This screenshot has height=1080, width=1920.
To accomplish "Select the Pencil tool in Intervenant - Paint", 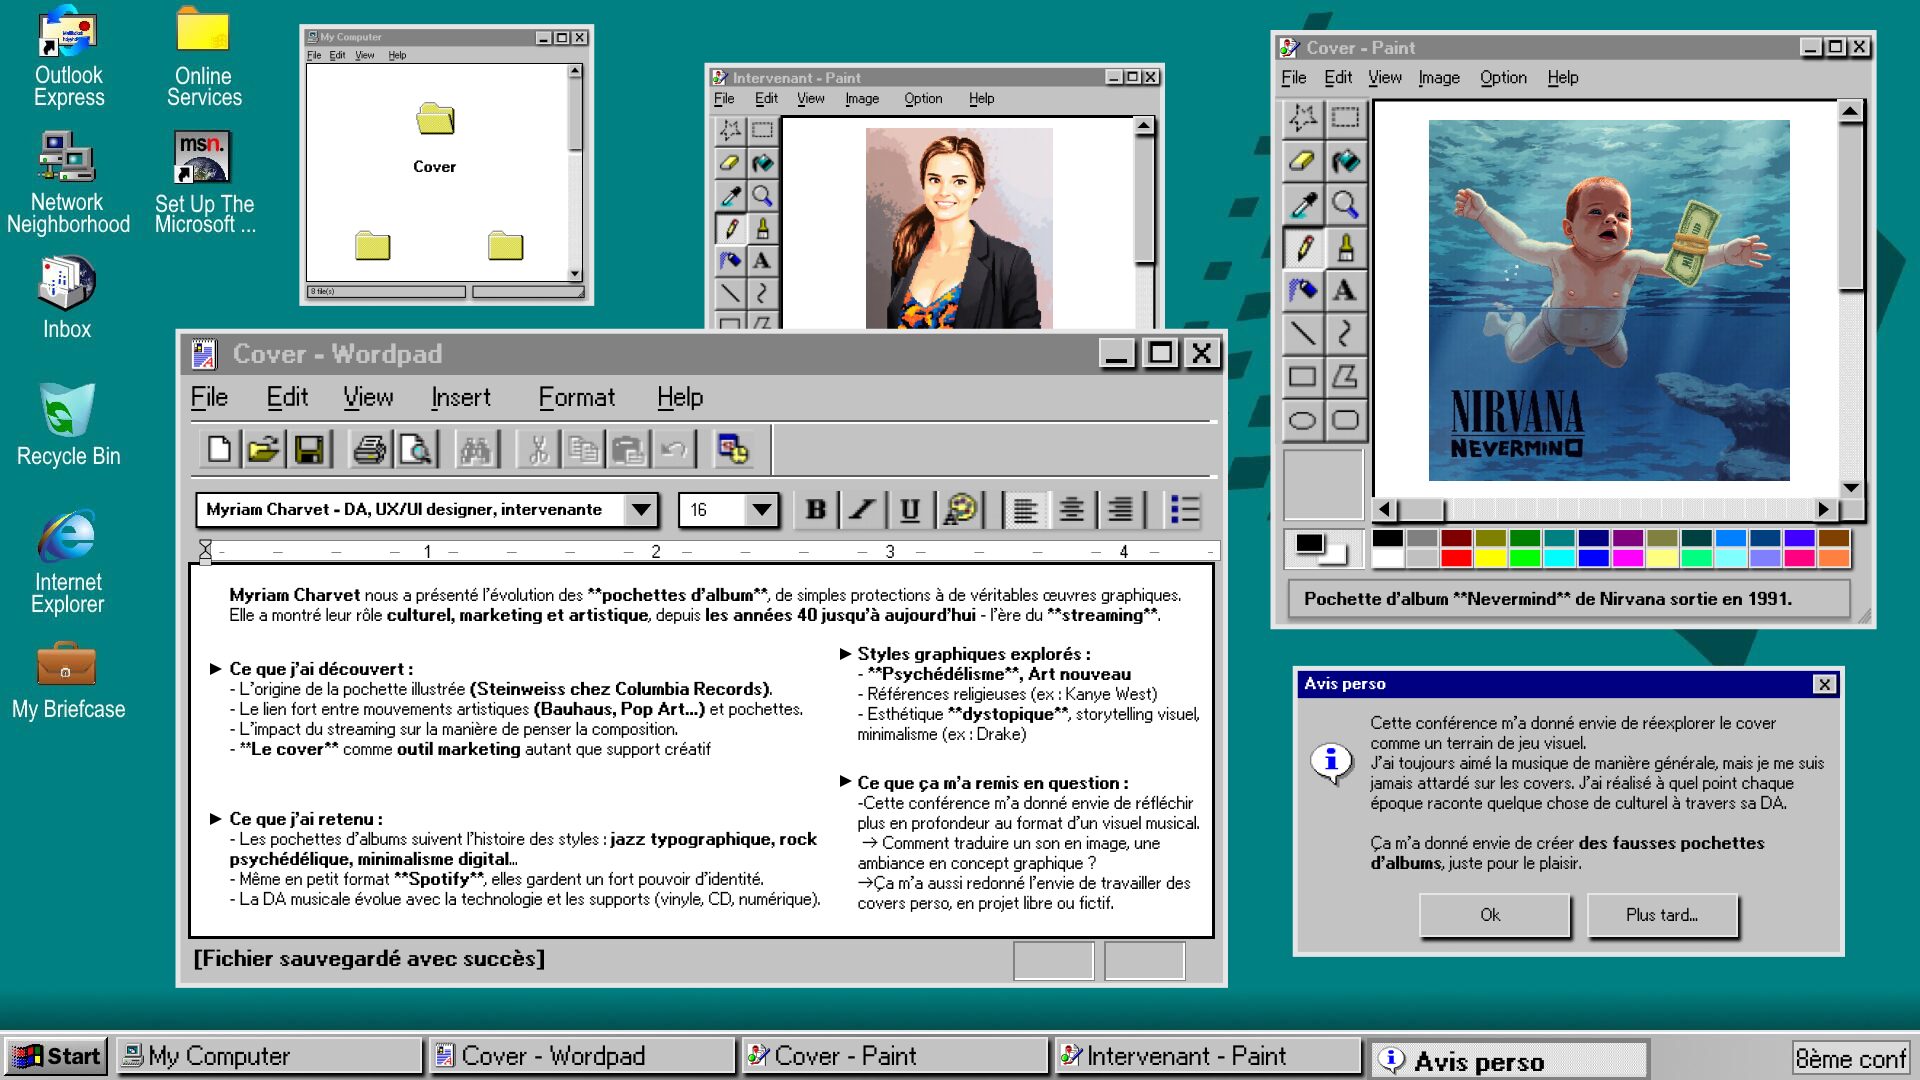I will (x=730, y=228).
